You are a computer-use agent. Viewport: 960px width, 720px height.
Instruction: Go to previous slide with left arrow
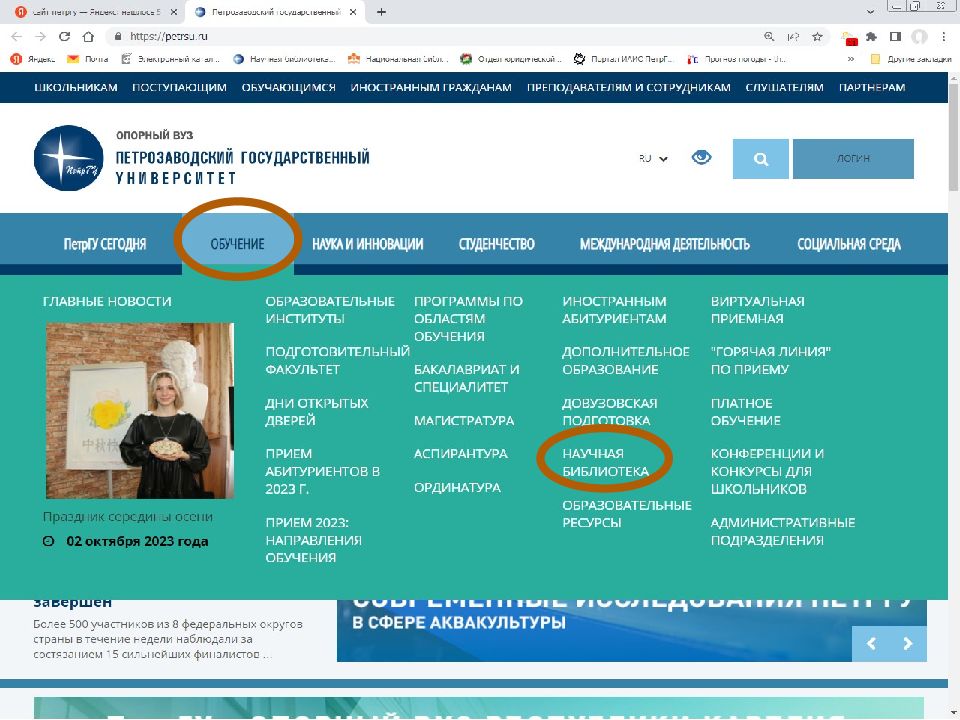[x=871, y=643]
